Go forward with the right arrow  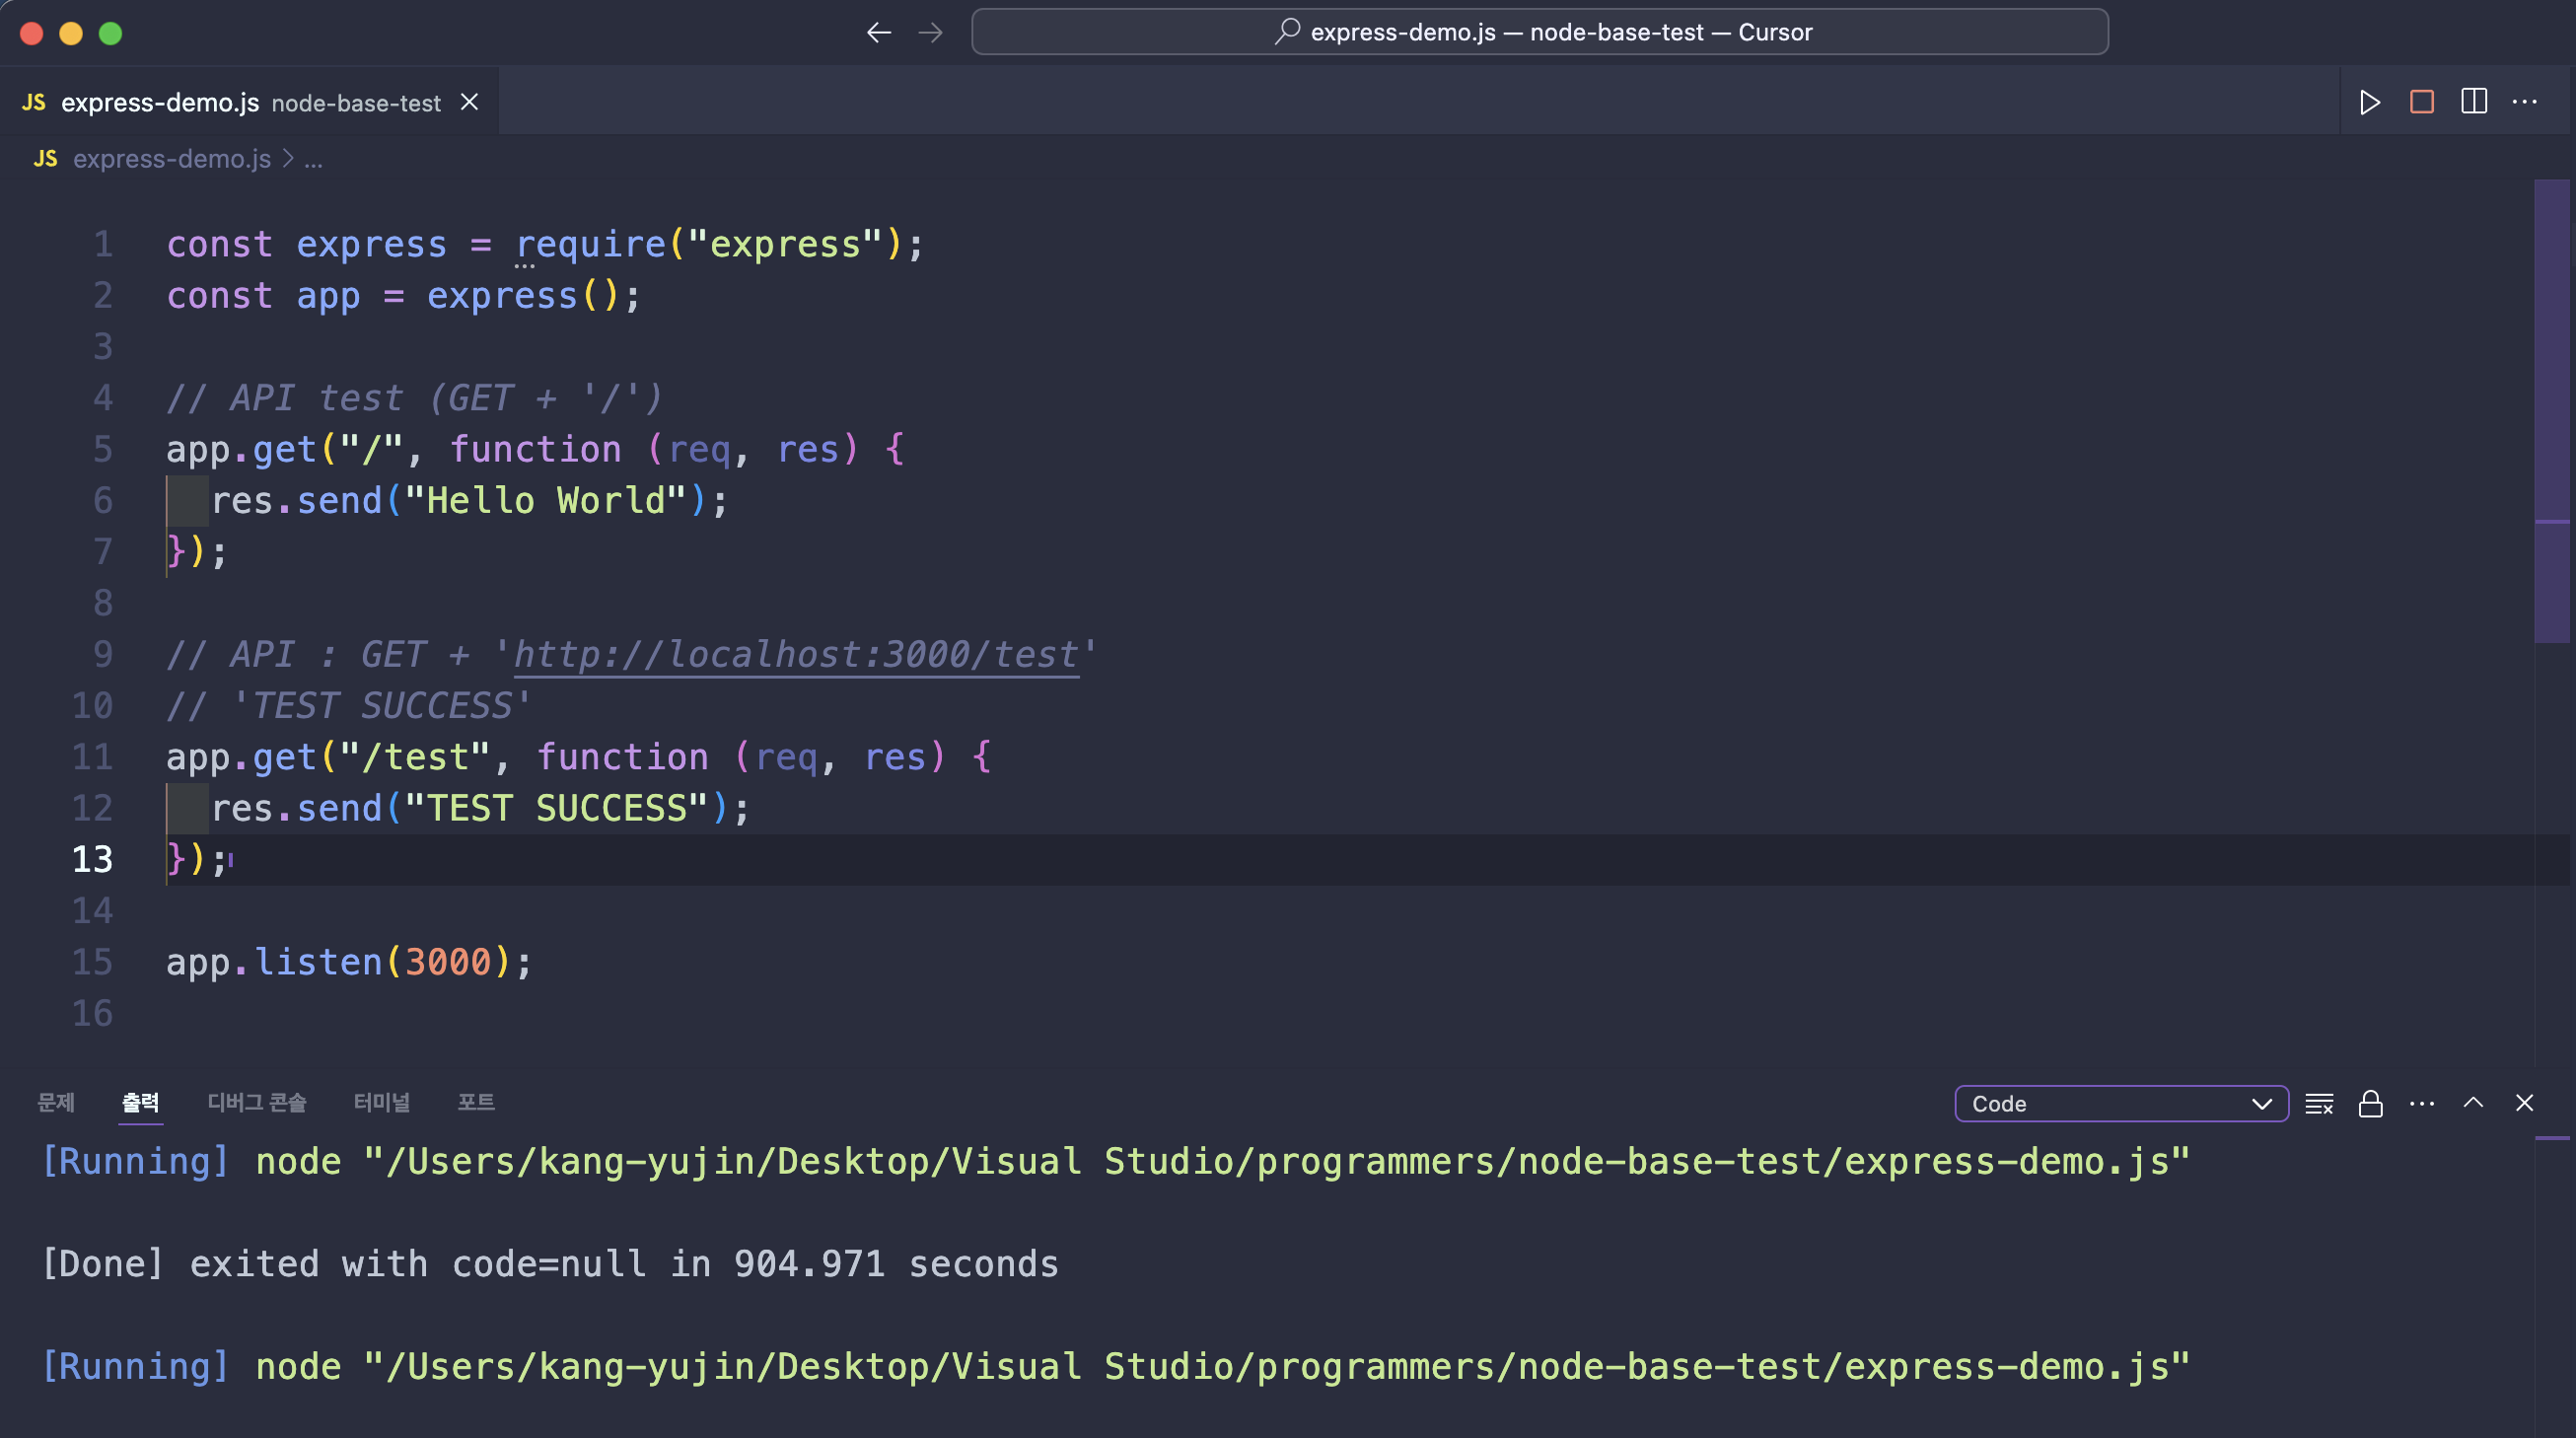coord(930,33)
